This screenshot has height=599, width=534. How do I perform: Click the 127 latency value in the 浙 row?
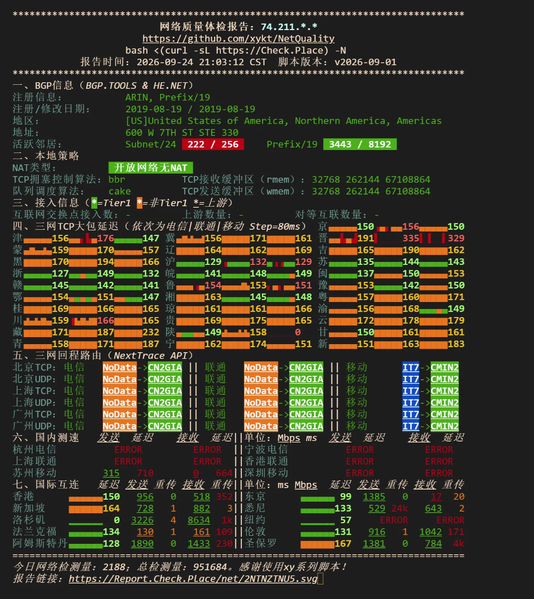pos(60,274)
